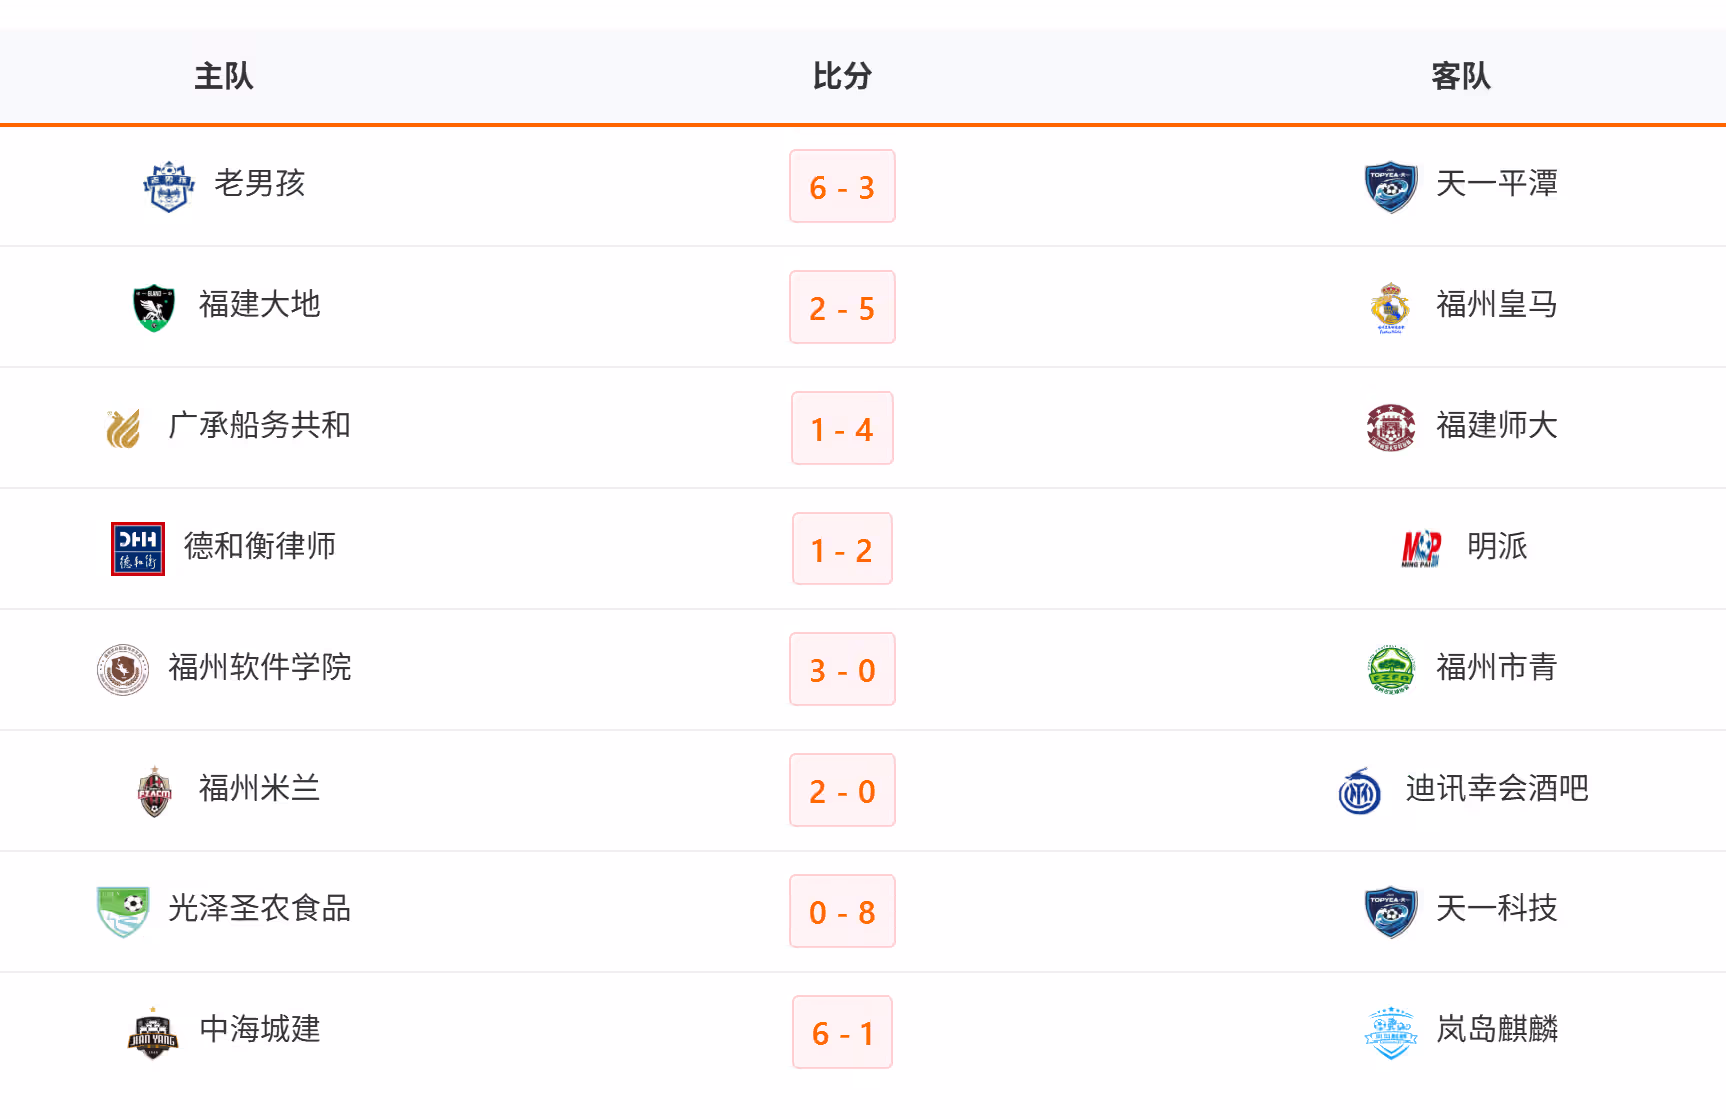Click the 明派 MP logo
The width and height of the screenshot is (1726, 1119).
[x=1421, y=549]
